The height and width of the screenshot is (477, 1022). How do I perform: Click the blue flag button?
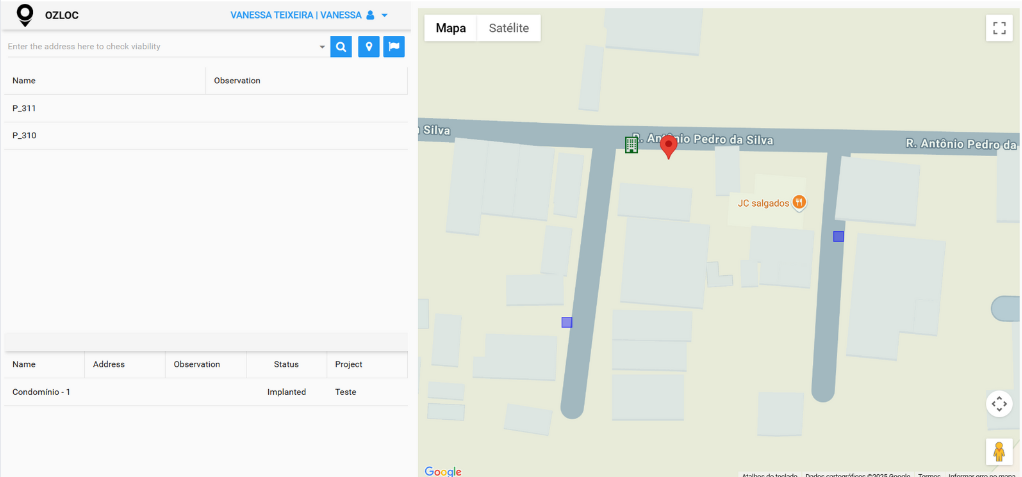point(394,47)
